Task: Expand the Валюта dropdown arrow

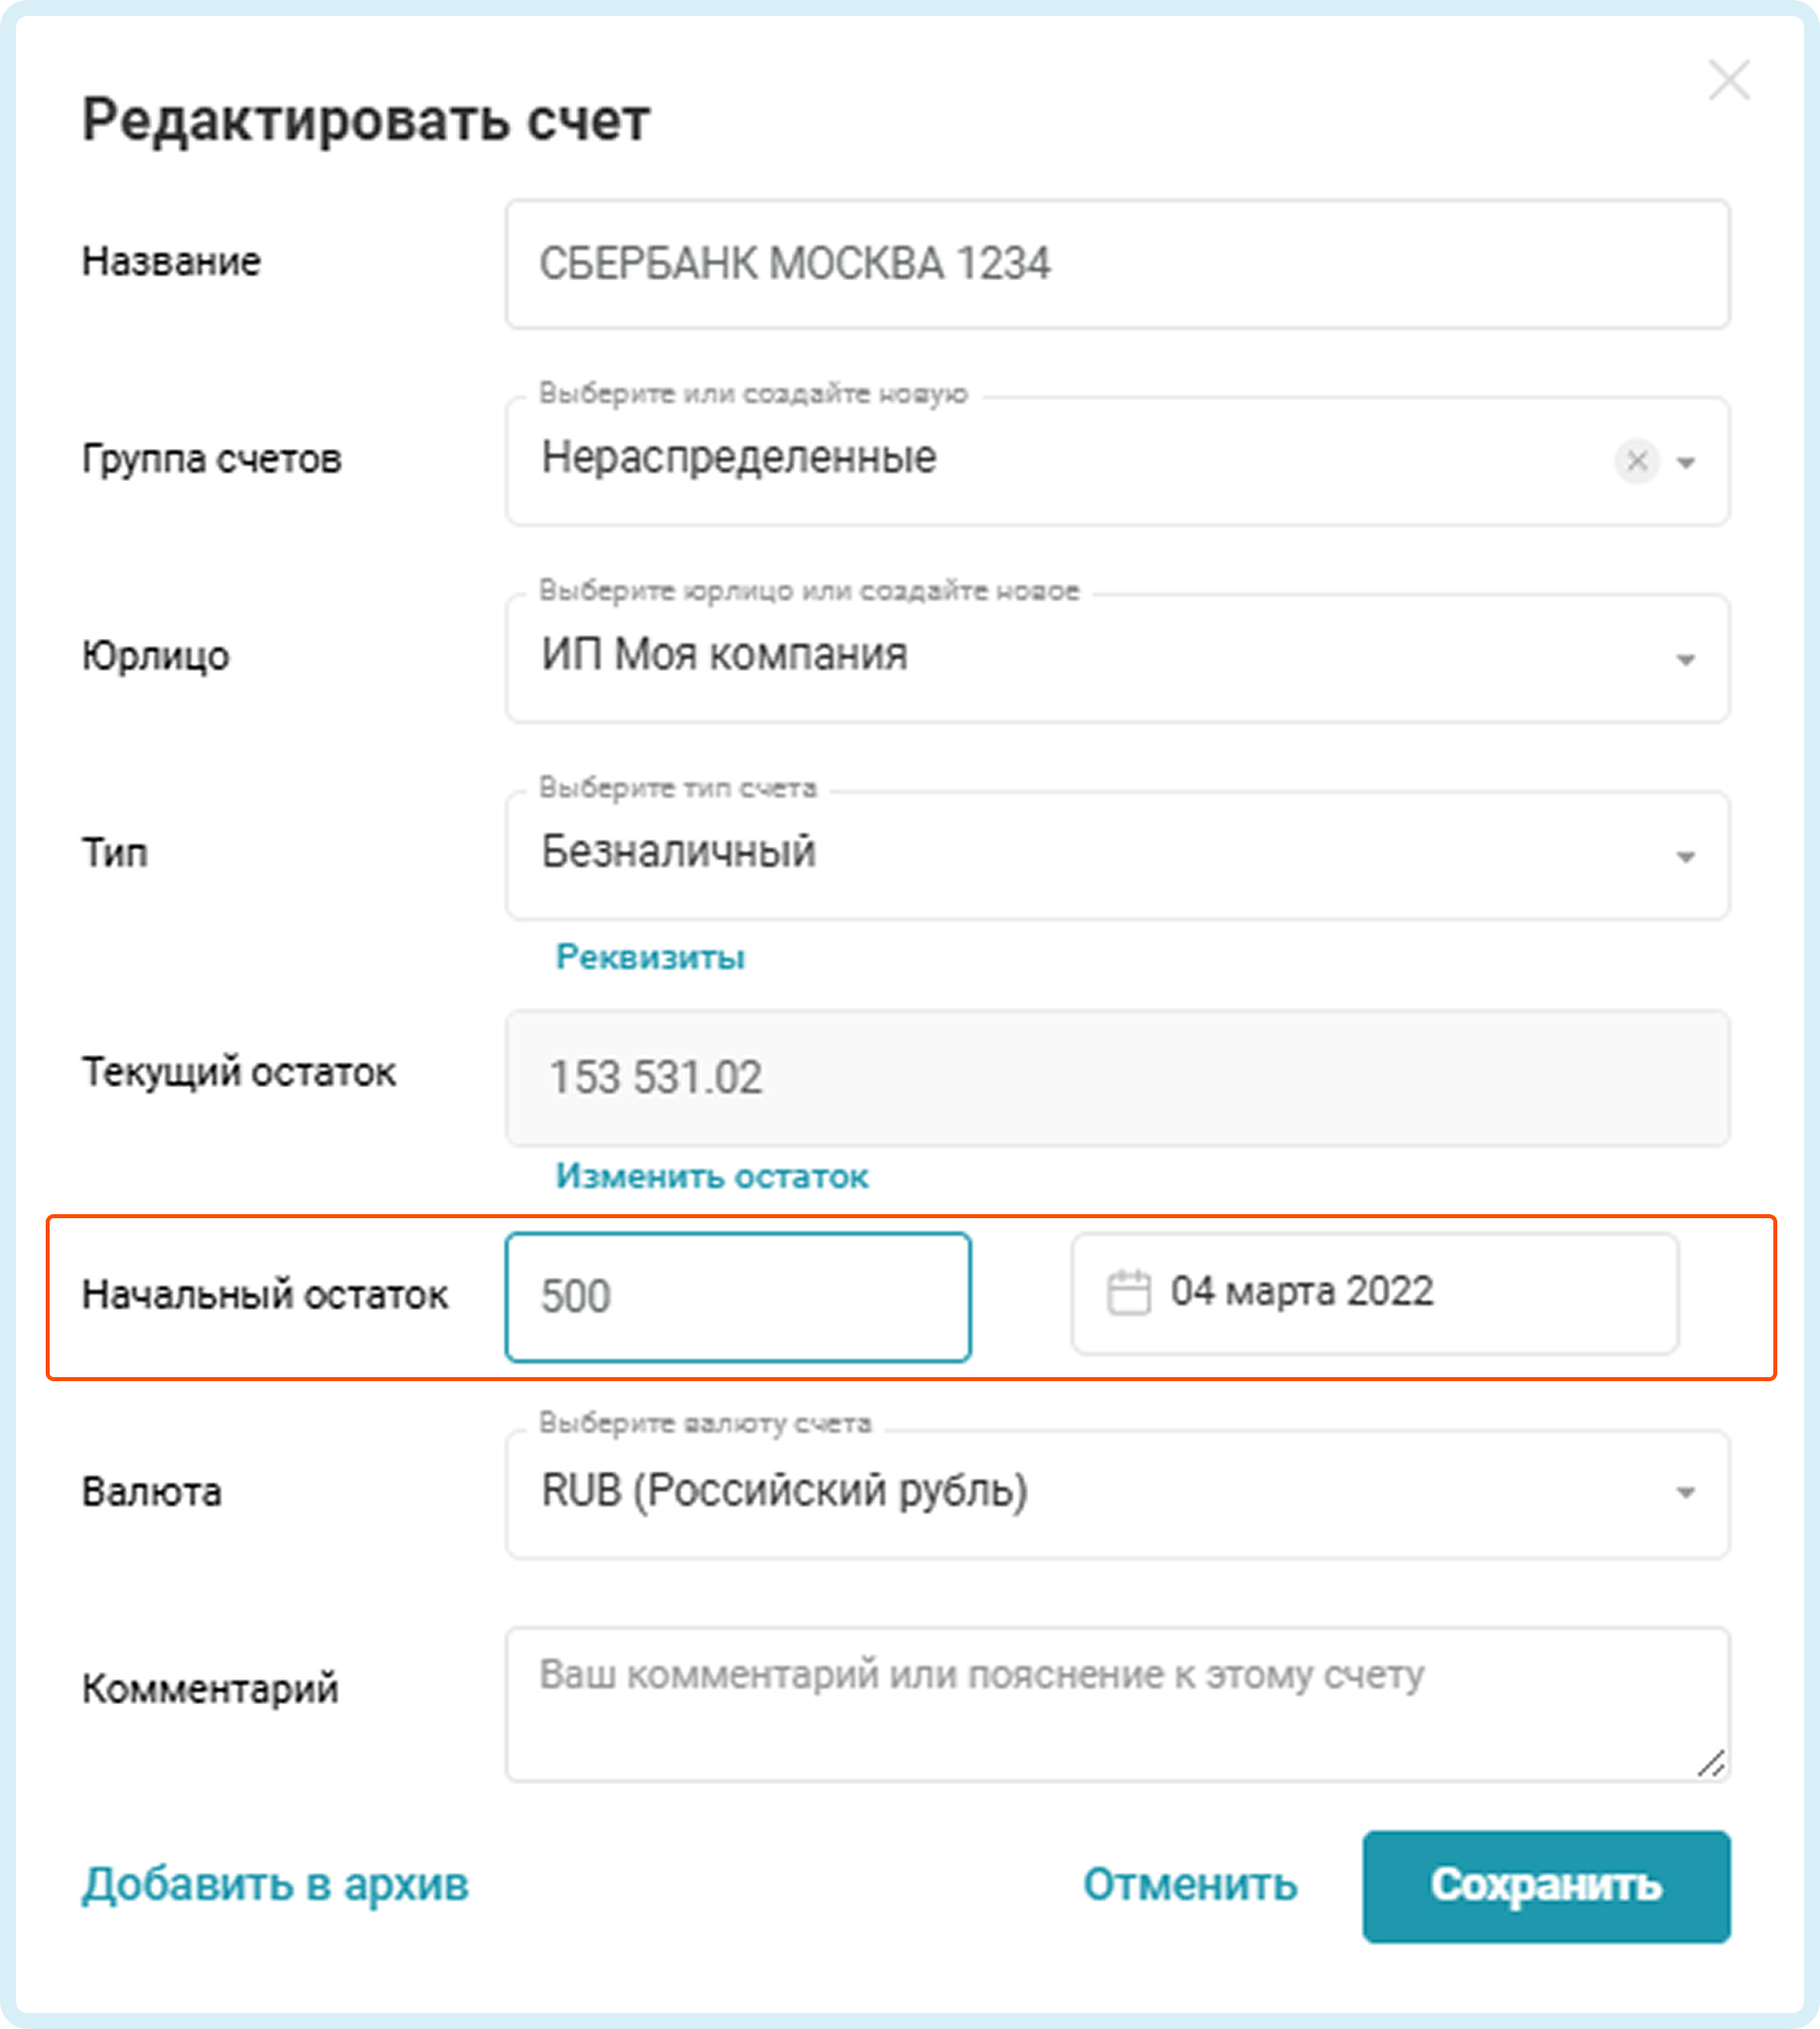Action: [1686, 1493]
